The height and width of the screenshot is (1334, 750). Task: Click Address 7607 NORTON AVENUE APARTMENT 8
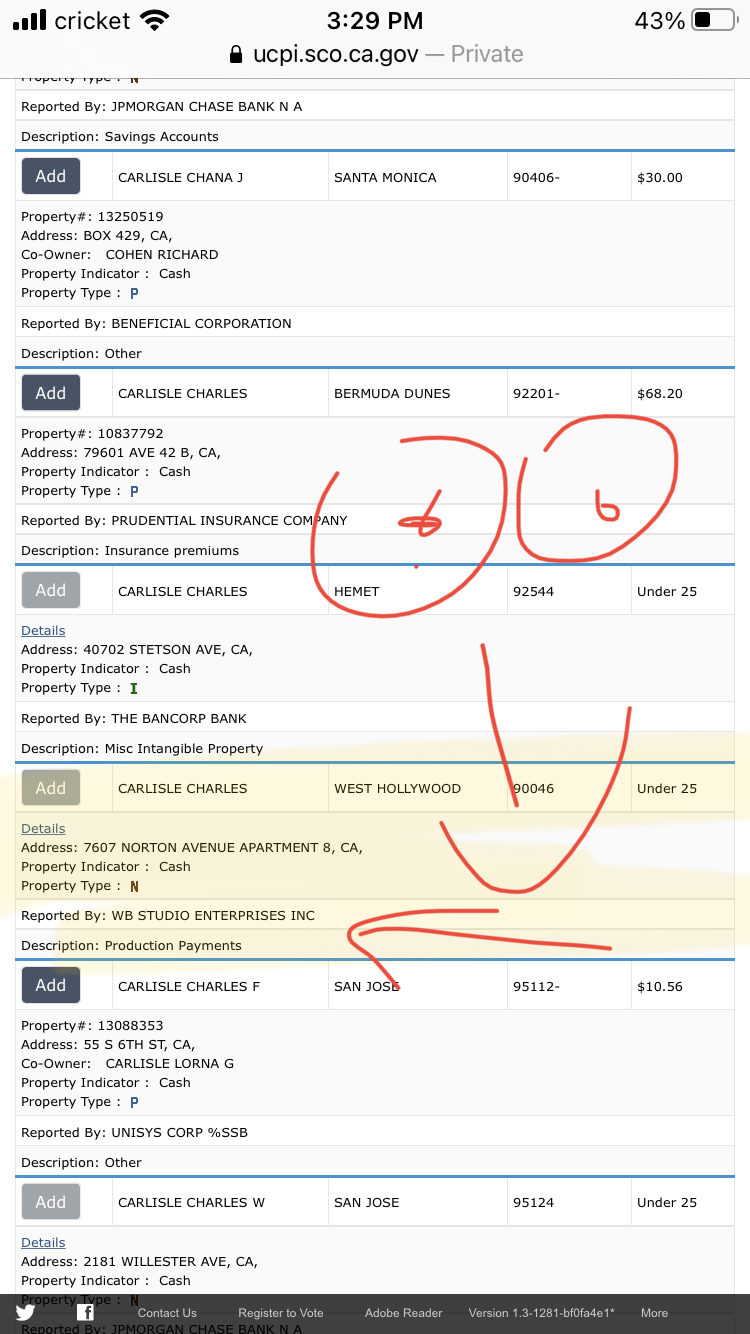(x=192, y=848)
